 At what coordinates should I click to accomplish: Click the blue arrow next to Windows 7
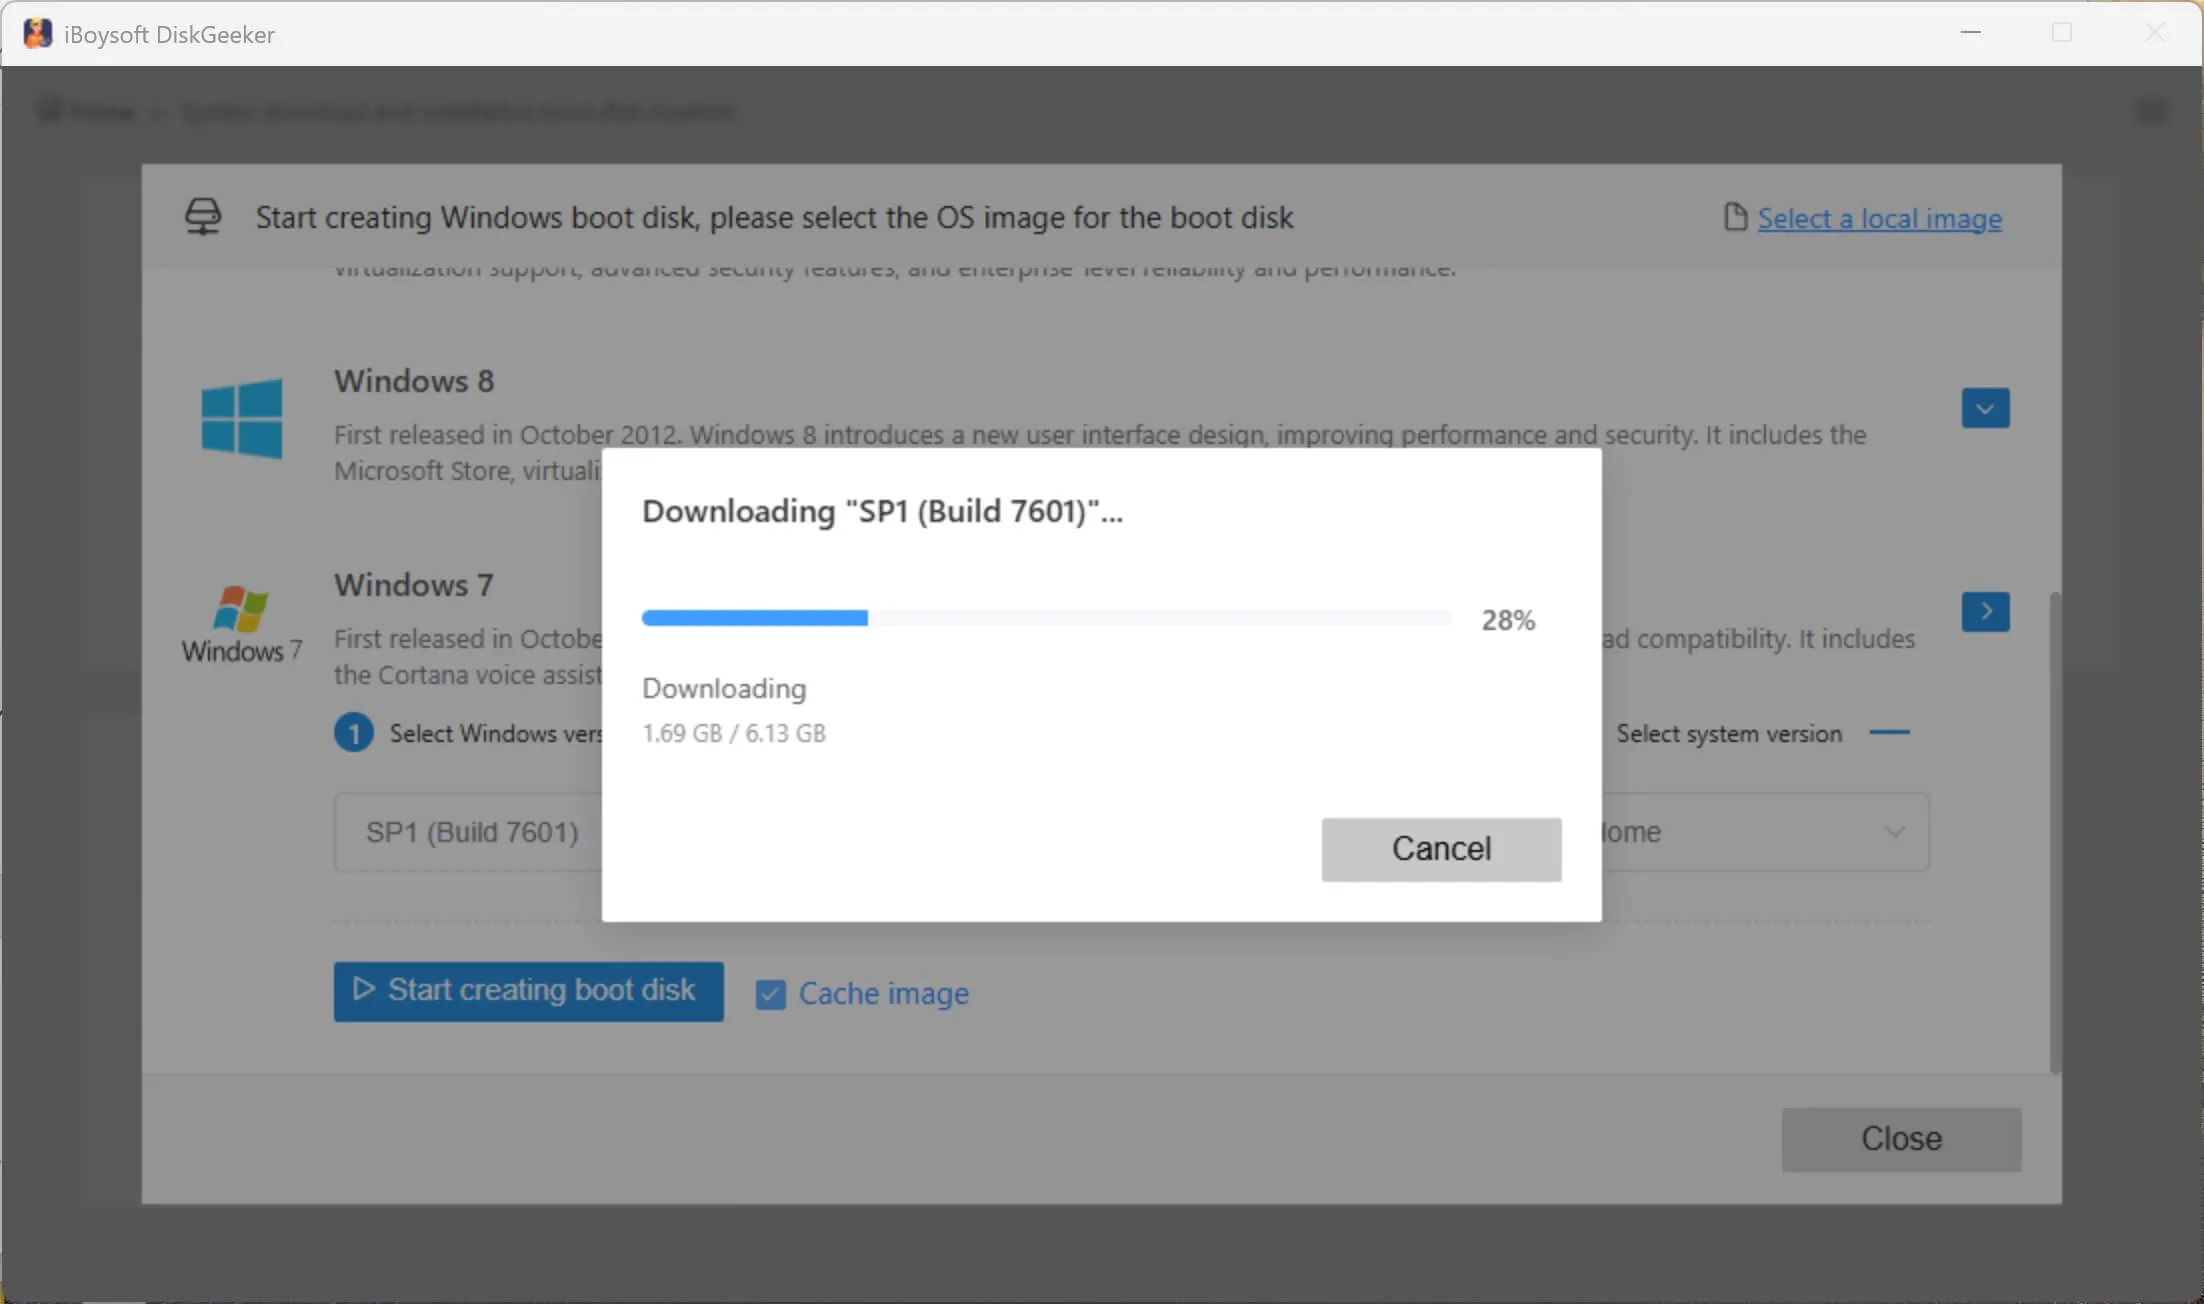1985,611
